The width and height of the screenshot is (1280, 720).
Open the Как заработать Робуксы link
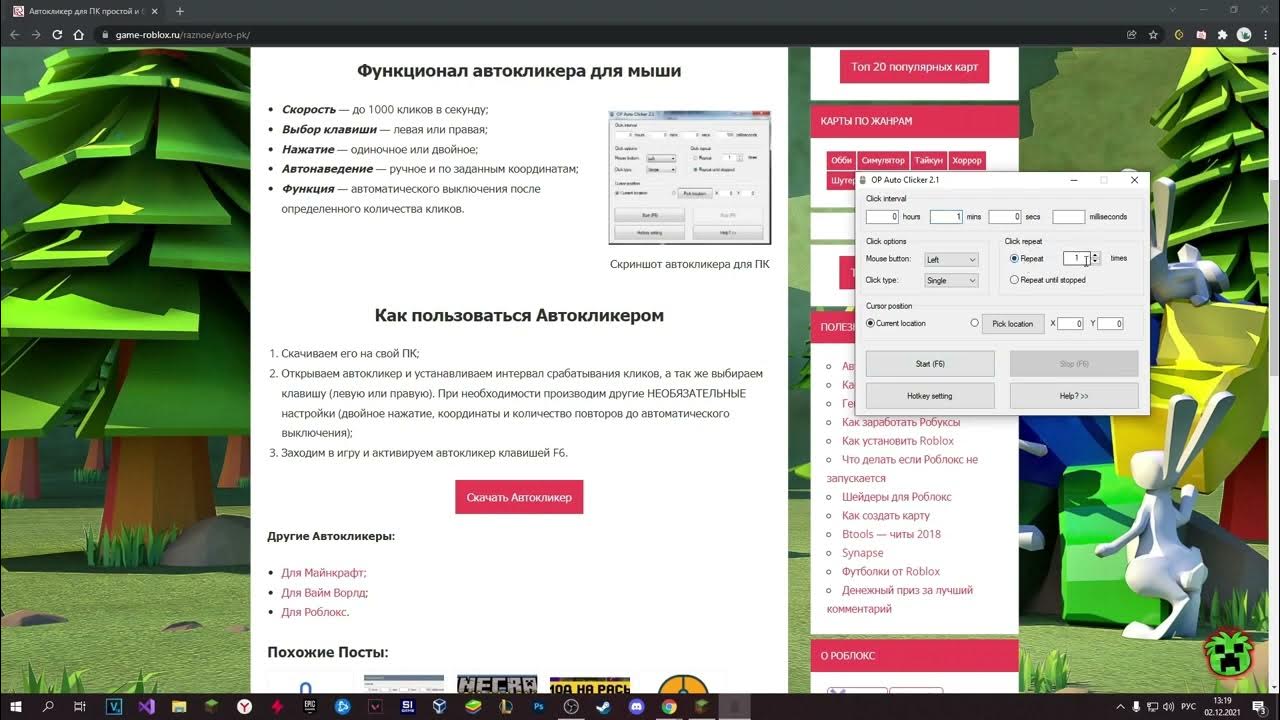pyautogui.click(x=901, y=422)
